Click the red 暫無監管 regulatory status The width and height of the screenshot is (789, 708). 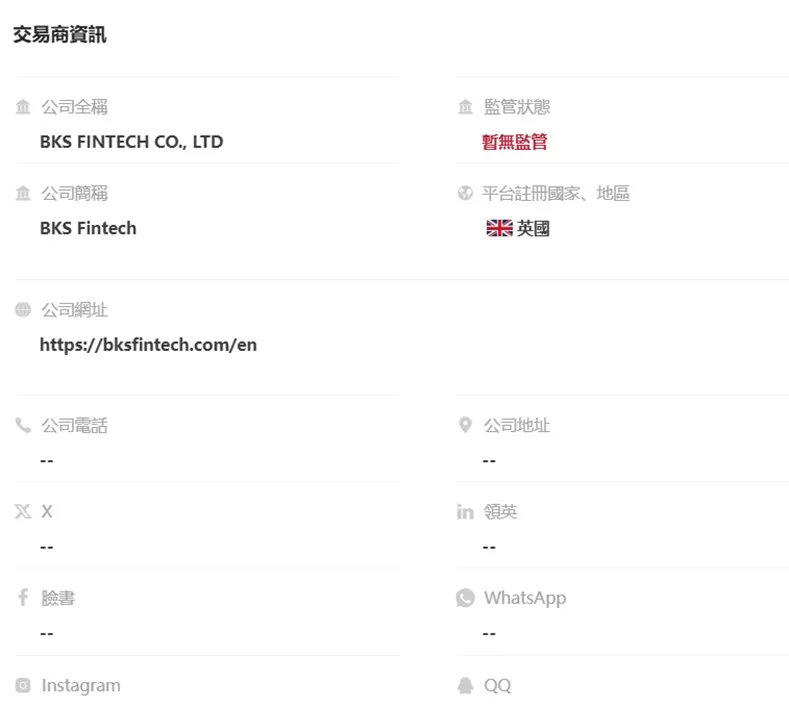point(515,142)
